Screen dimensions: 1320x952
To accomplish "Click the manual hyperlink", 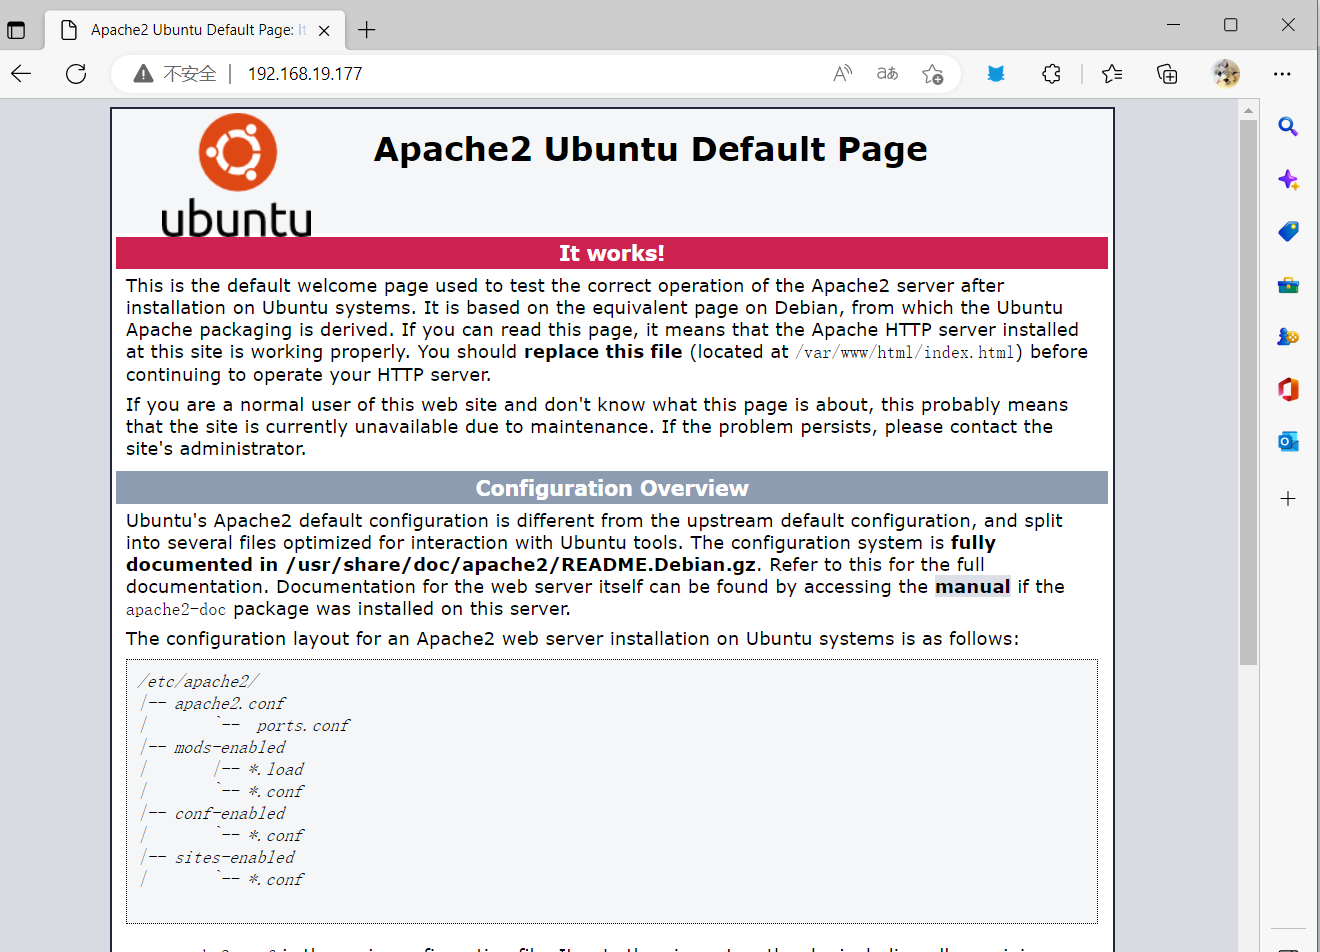I will [x=972, y=587].
